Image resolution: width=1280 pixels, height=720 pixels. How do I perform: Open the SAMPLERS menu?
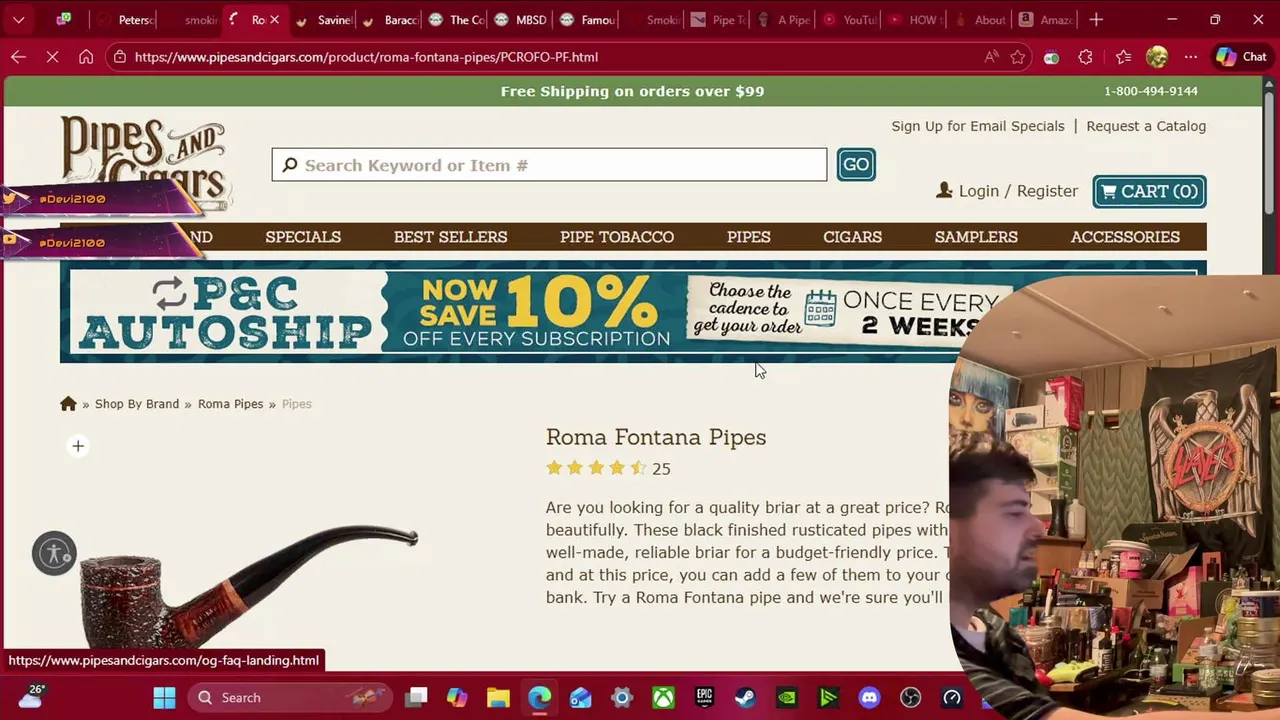pos(976,237)
